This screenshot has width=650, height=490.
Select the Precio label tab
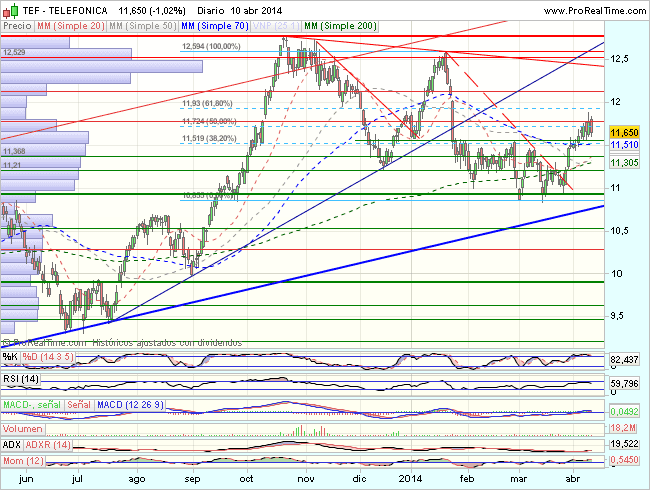click(x=17, y=26)
